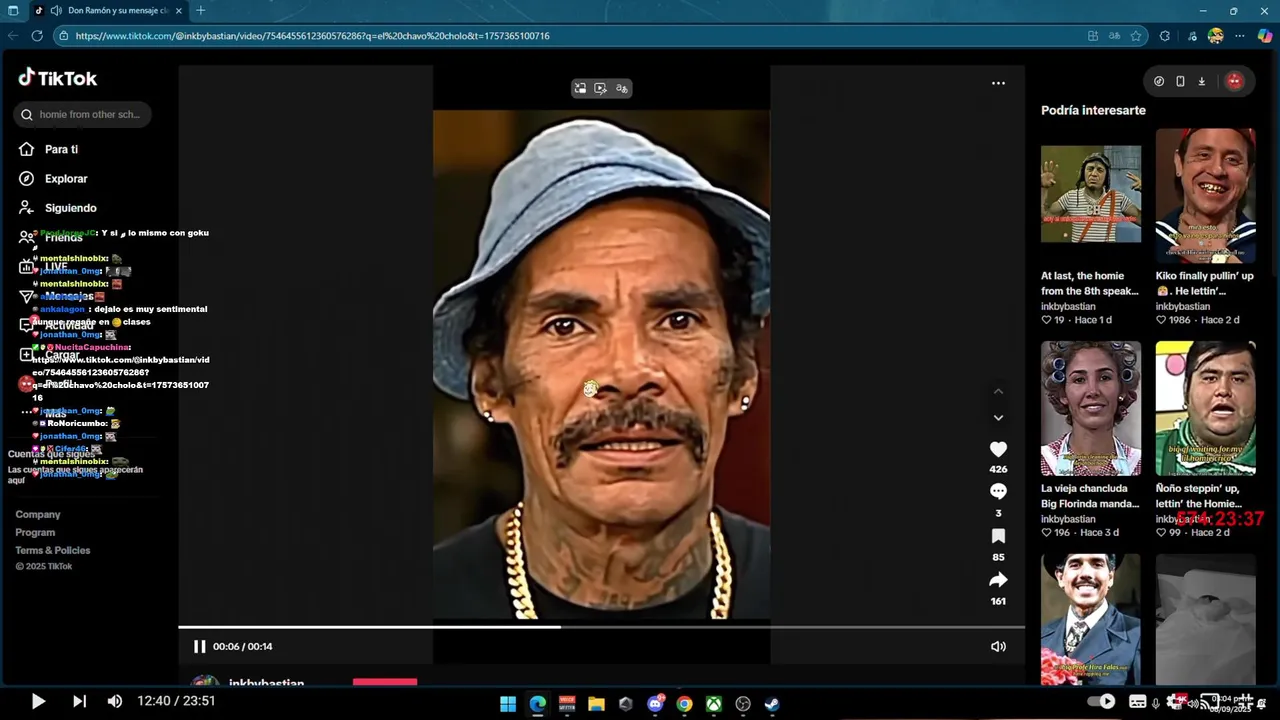The width and height of the screenshot is (1280, 720).
Task: Pause the TikTok video
Action: [199, 646]
